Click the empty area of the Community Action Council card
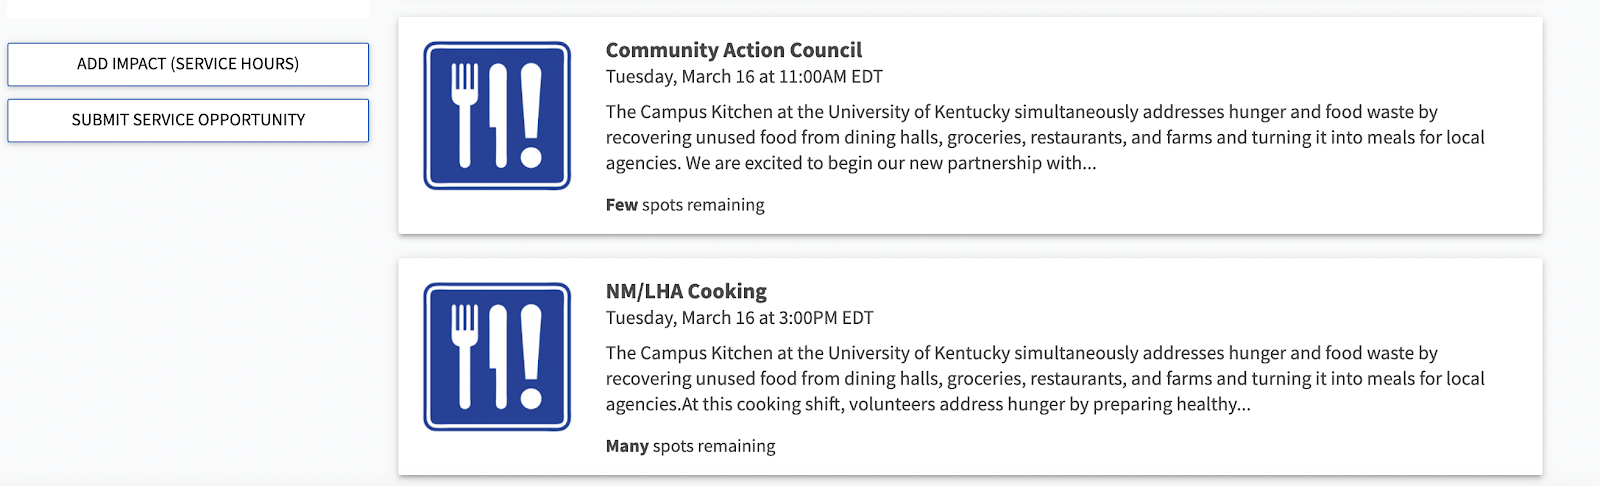This screenshot has width=1600, height=486. click(1200, 205)
